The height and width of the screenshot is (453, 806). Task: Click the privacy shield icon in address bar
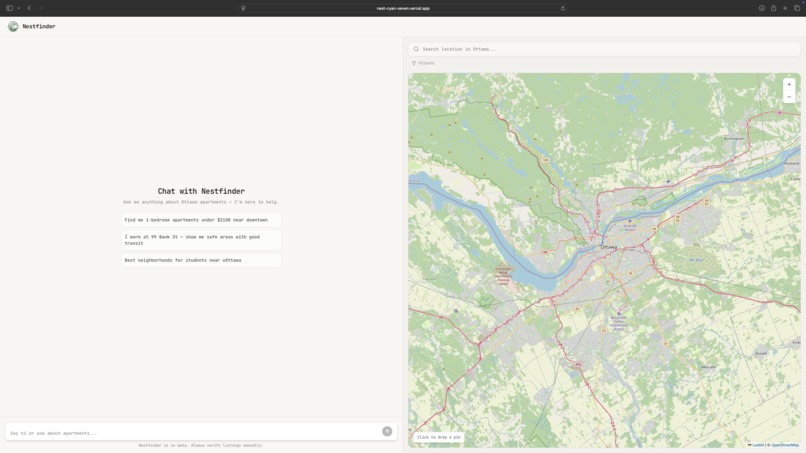pyautogui.click(x=243, y=8)
